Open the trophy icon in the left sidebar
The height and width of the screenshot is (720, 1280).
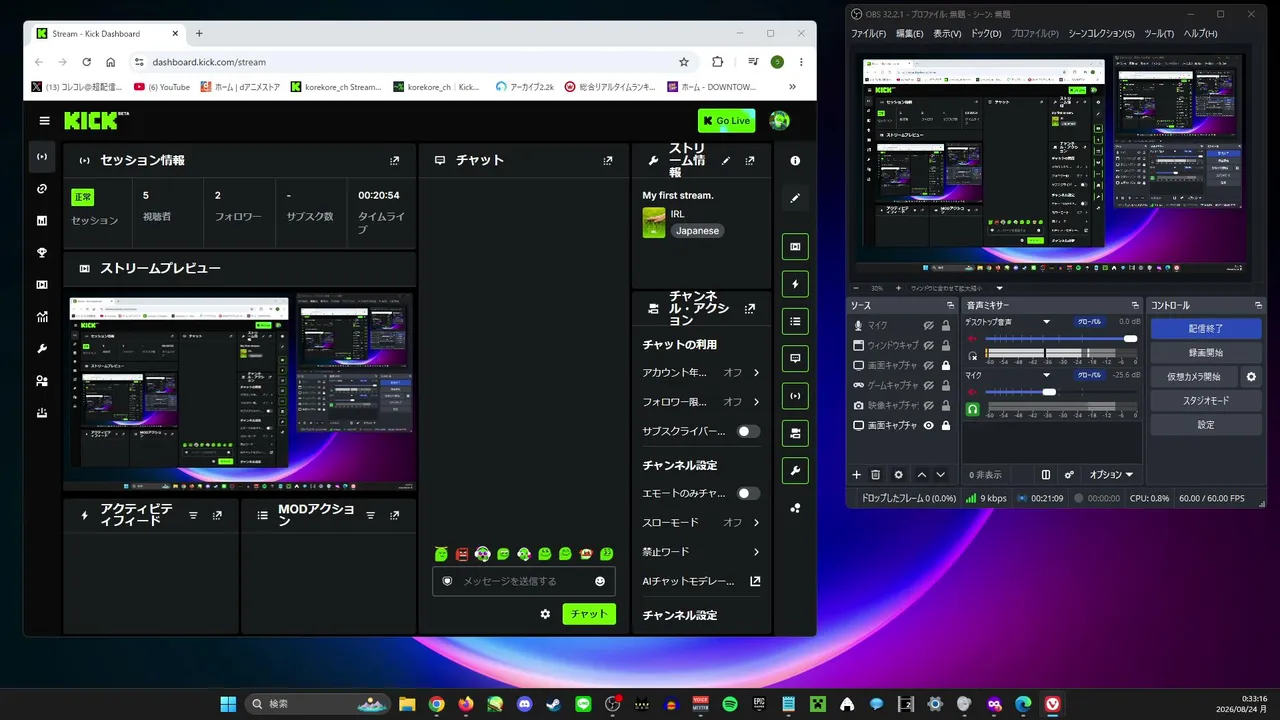click(x=42, y=253)
